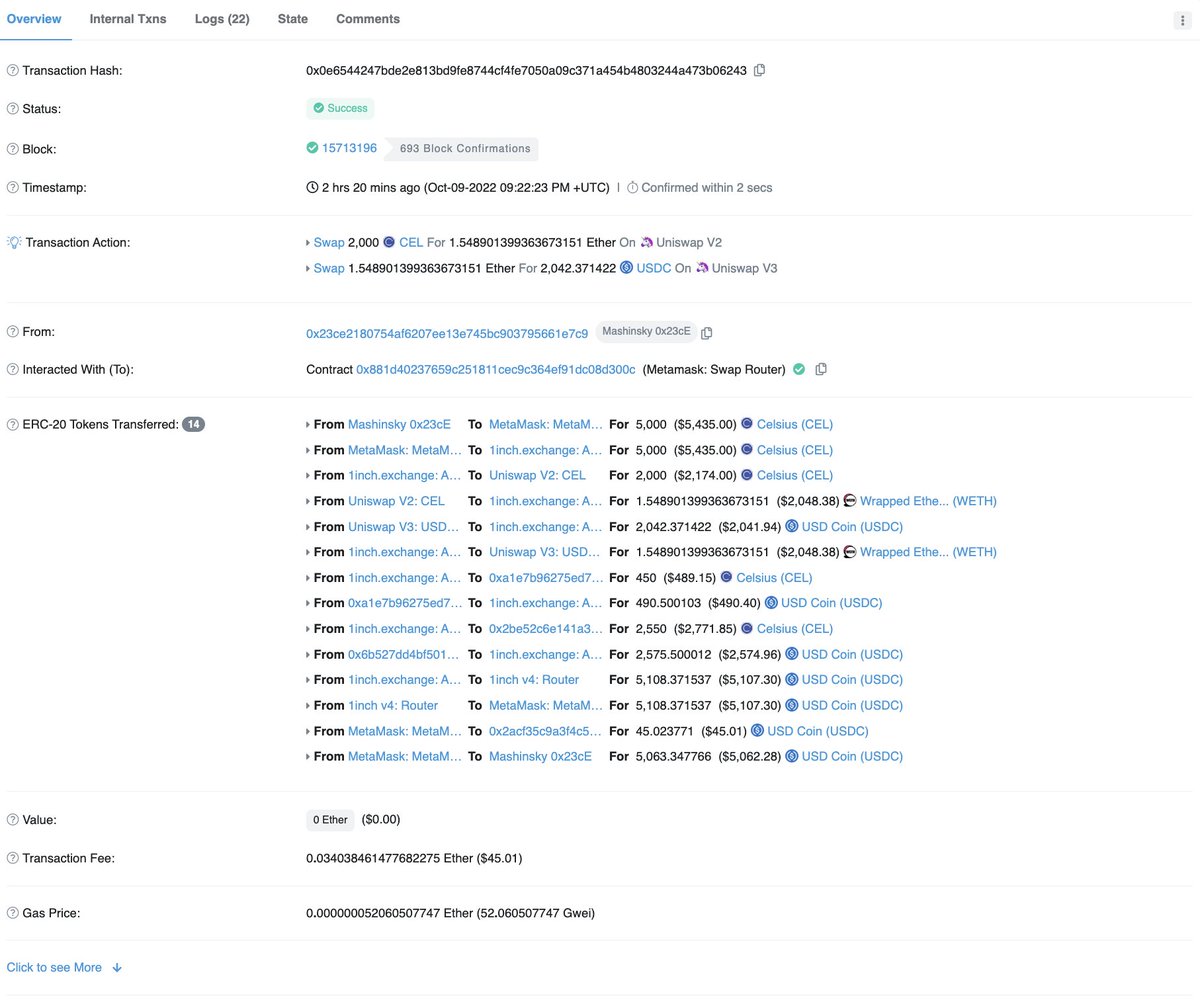Open contract address 0x881d4023... link
This screenshot has height=1000, width=1200.
pos(496,369)
